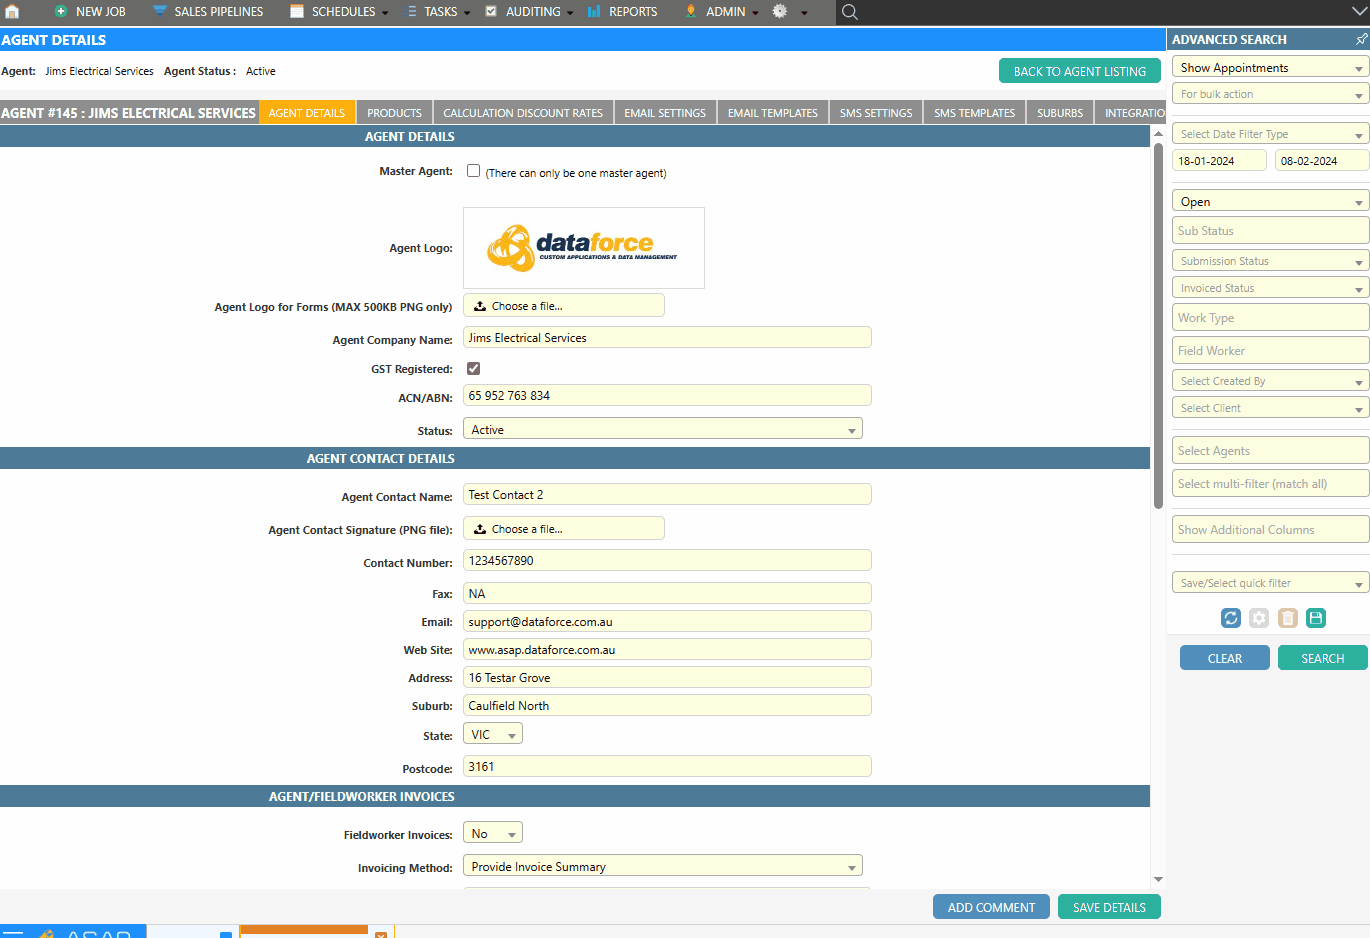Toggle the Master Agent checkbox
Viewport: 1370px width, 938px height.
coord(474,171)
